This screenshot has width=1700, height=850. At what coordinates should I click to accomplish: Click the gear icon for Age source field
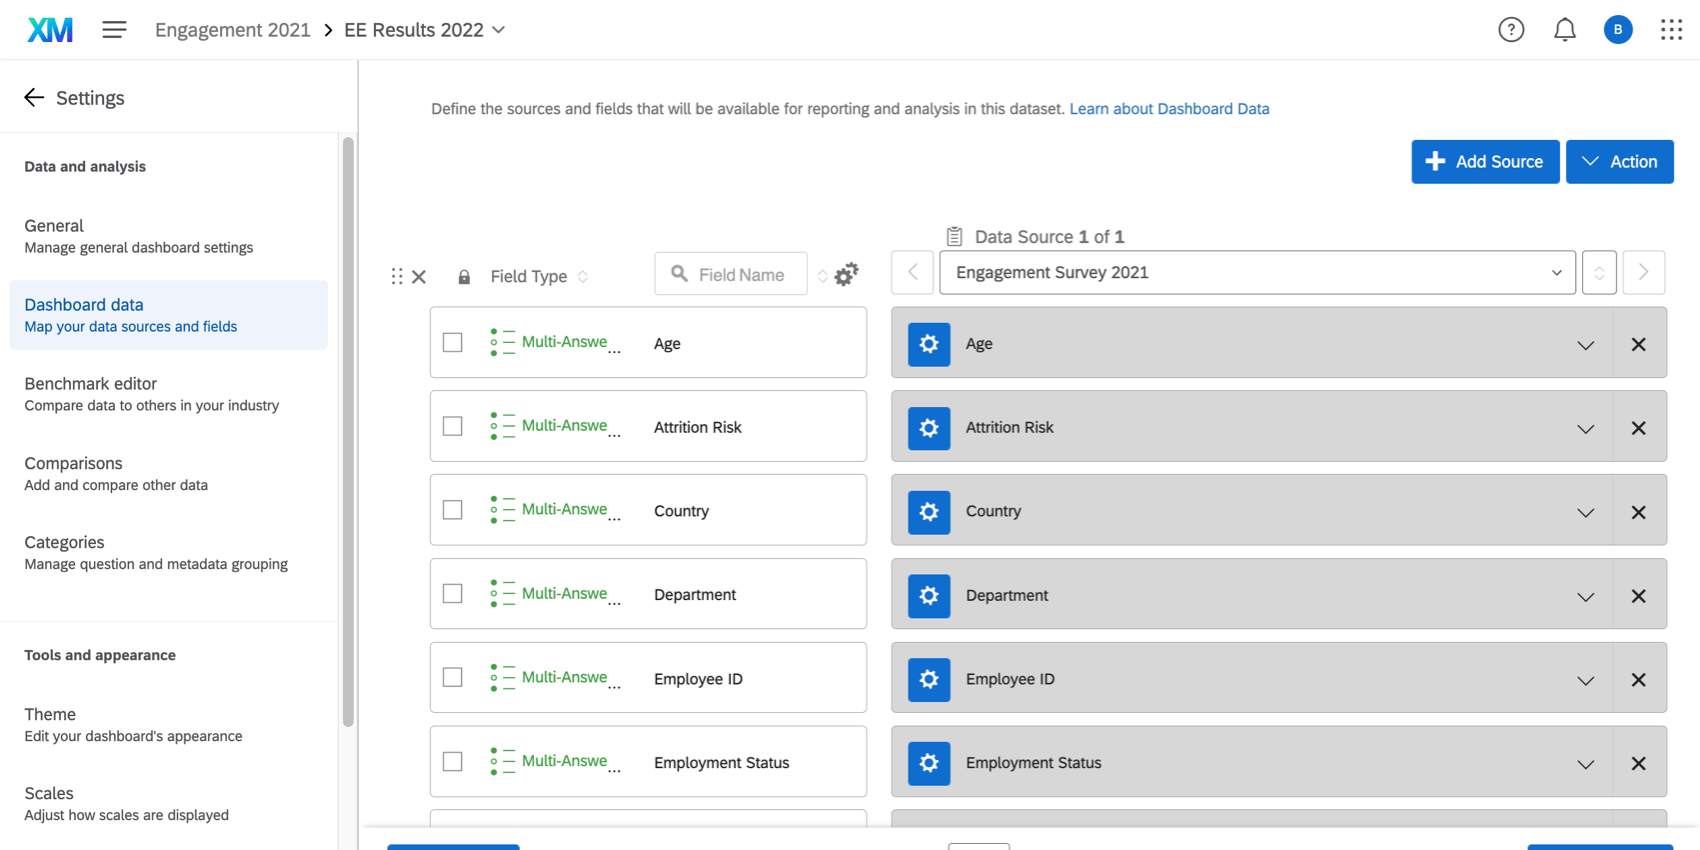928,344
